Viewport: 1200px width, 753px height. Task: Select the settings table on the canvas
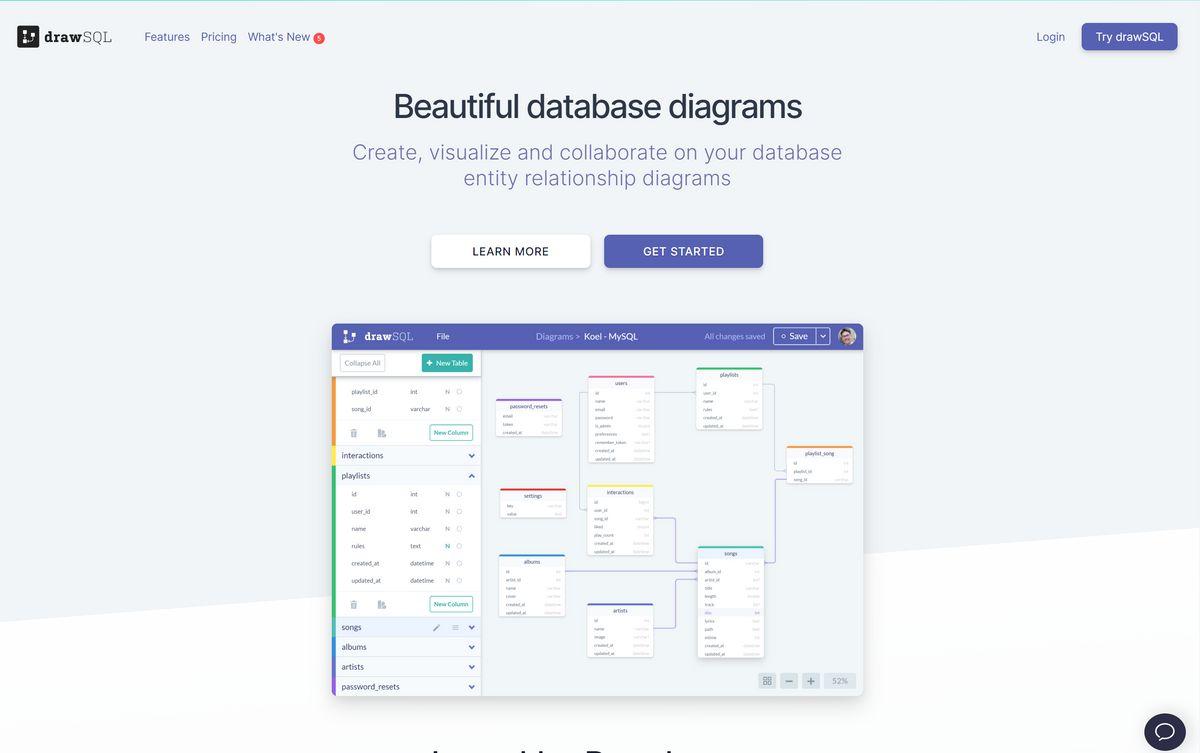pos(533,503)
